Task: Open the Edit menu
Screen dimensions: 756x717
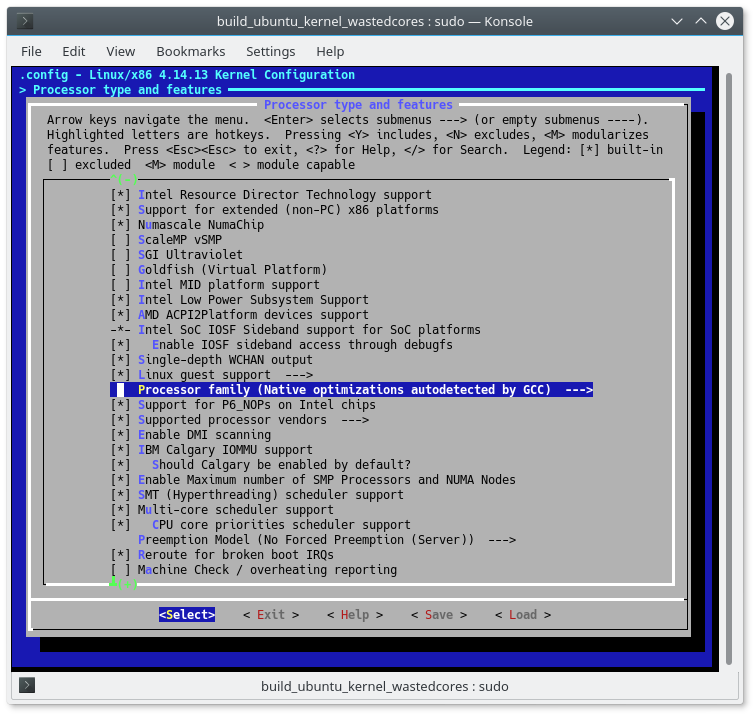Action: pos(74,51)
